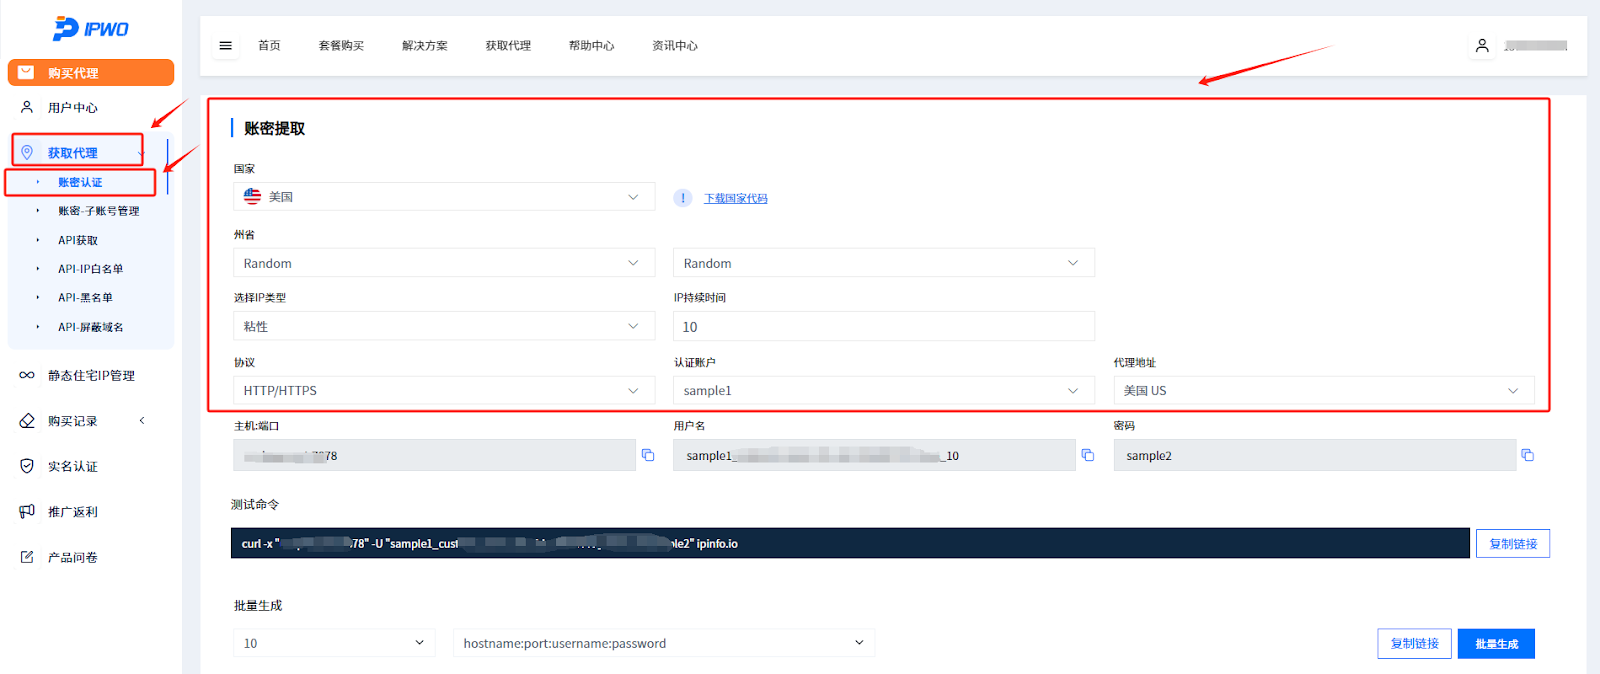
Task: Open 静态住宅IP管理 from sidebar
Action: (x=91, y=376)
